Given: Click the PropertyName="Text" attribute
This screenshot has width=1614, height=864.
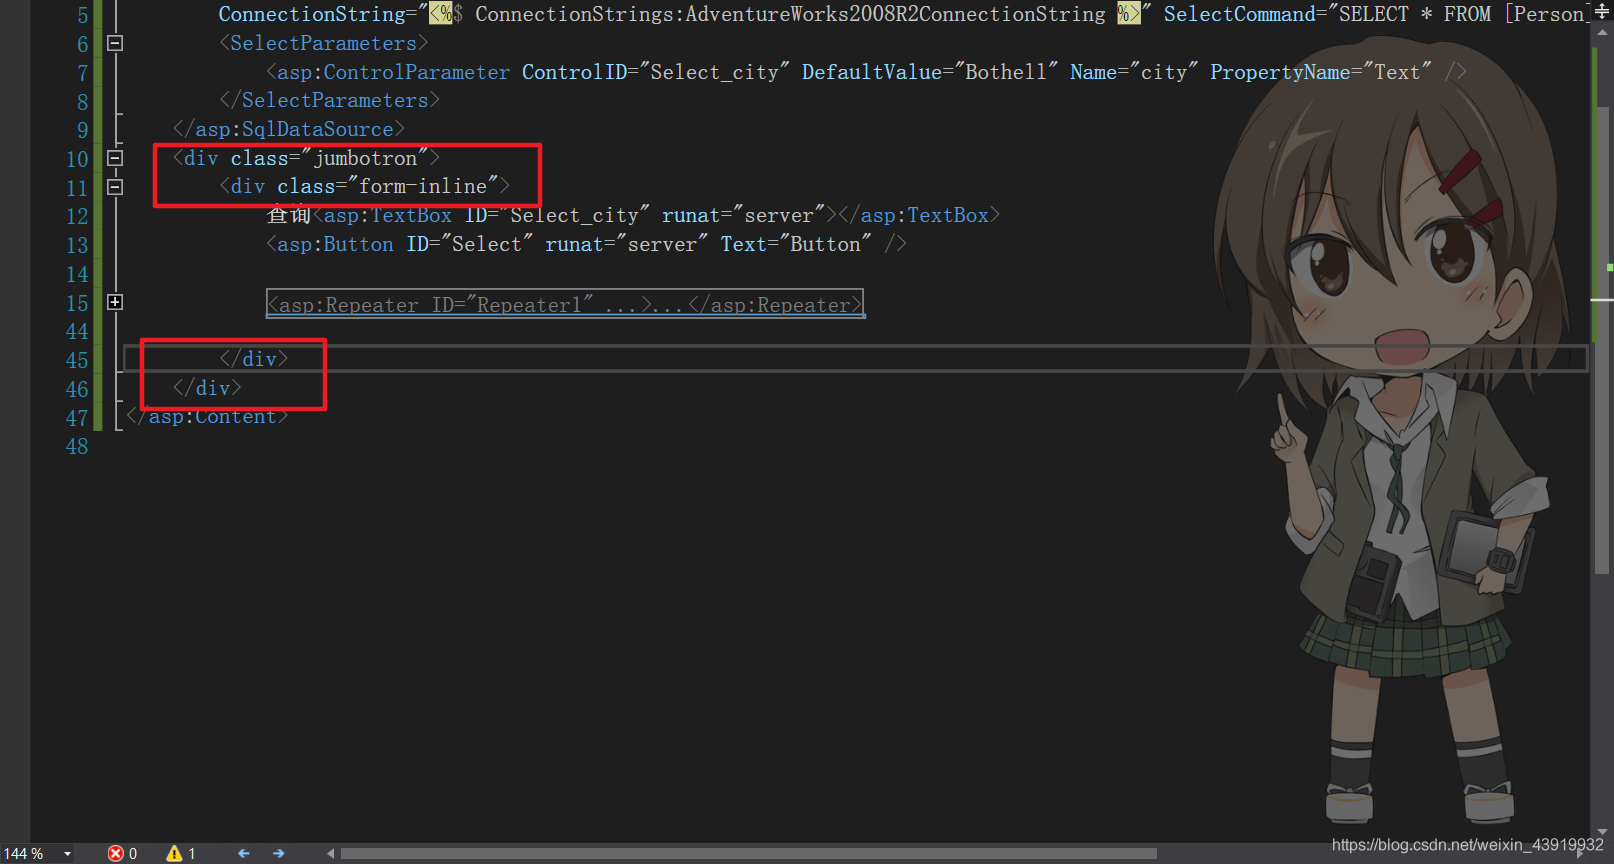Looking at the screenshot, I should pyautogui.click(x=1320, y=72).
